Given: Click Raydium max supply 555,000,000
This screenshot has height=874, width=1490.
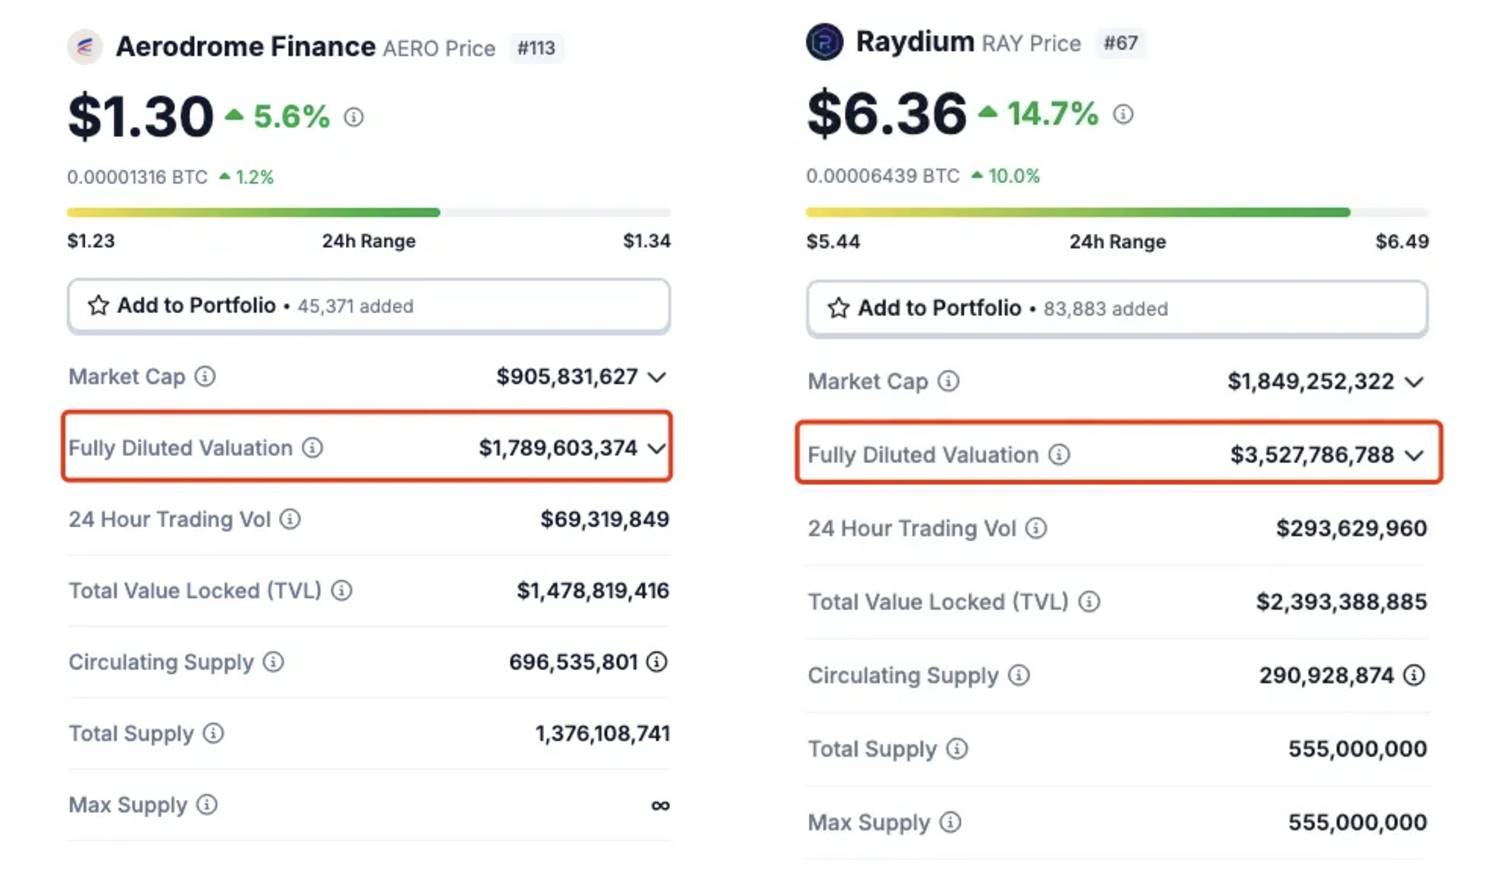Looking at the screenshot, I should pos(1357,822).
